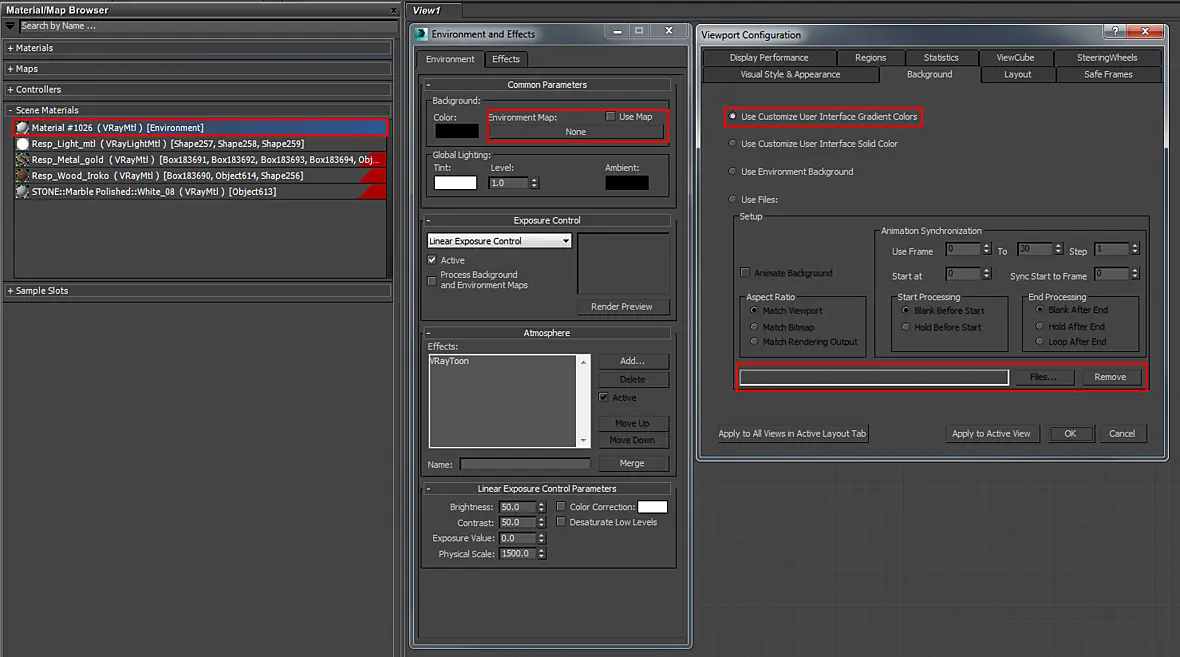The height and width of the screenshot is (657, 1180).
Task: Select Use Environment Background option
Action: (x=732, y=172)
